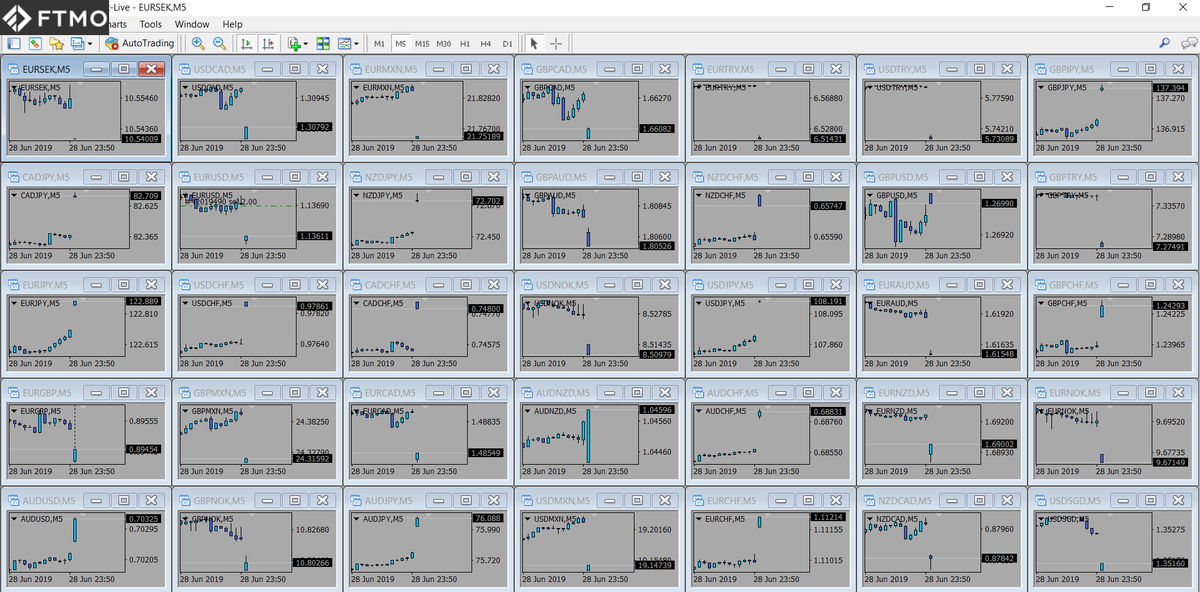
Task: Open the Templates dropdown arrow
Action: [357, 44]
